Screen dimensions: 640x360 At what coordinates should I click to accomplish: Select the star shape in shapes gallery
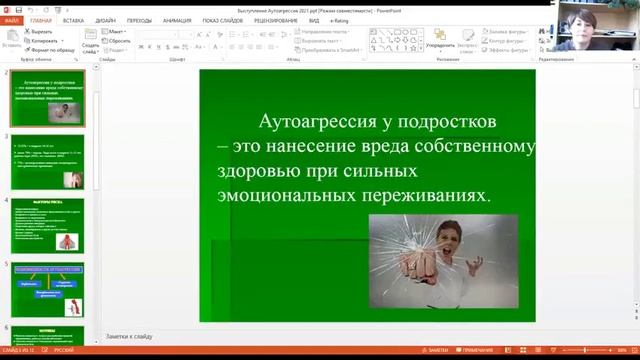pos(413,48)
